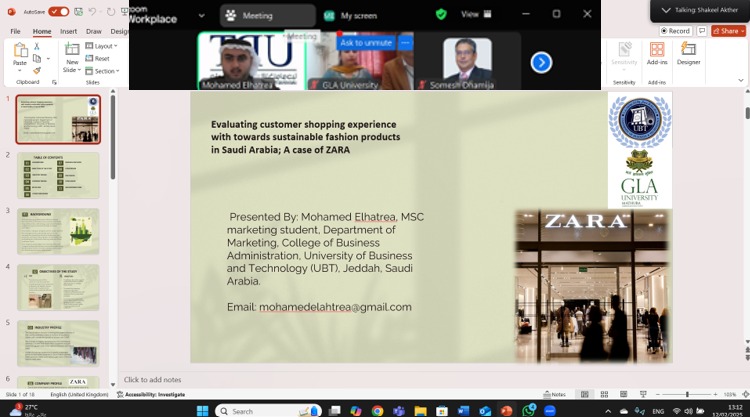Image resolution: width=750 pixels, height=417 pixels.
Task: Insert a New Slide from the ribbon
Action: [72, 49]
